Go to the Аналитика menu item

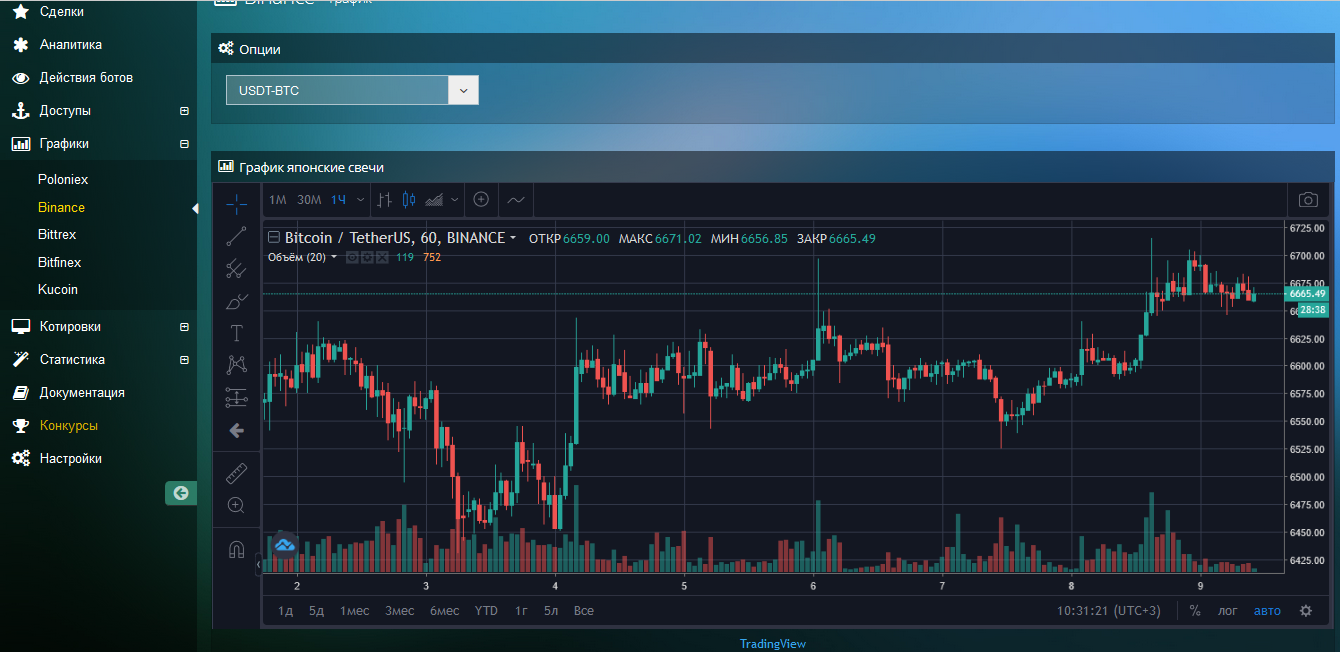click(x=70, y=45)
